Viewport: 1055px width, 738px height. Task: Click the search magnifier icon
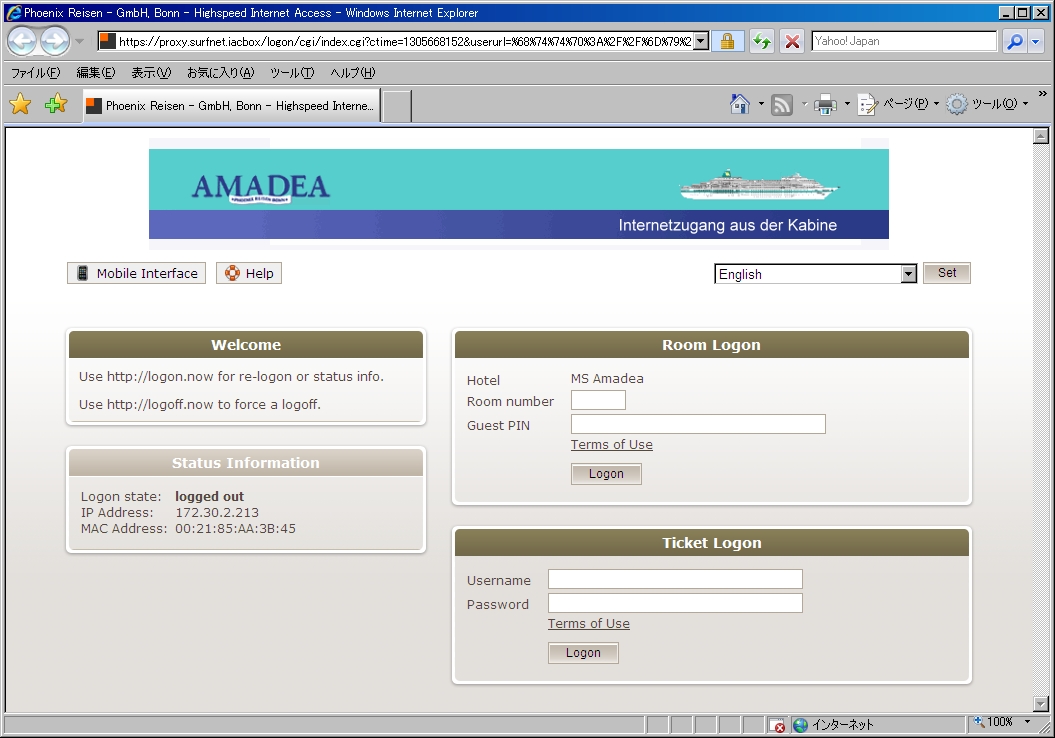point(1014,41)
